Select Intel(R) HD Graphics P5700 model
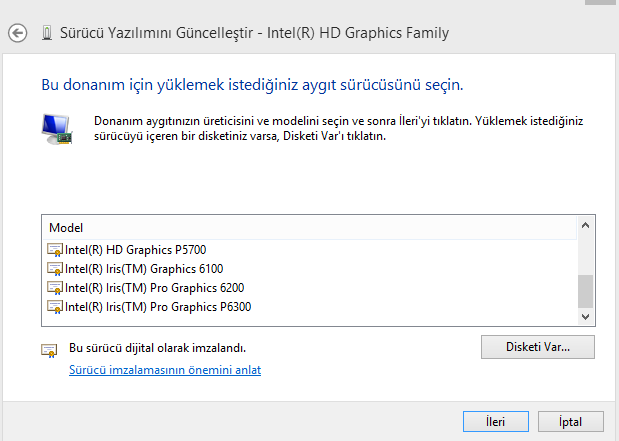Image resolution: width=619 pixels, height=441 pixels. click(135, 249)
